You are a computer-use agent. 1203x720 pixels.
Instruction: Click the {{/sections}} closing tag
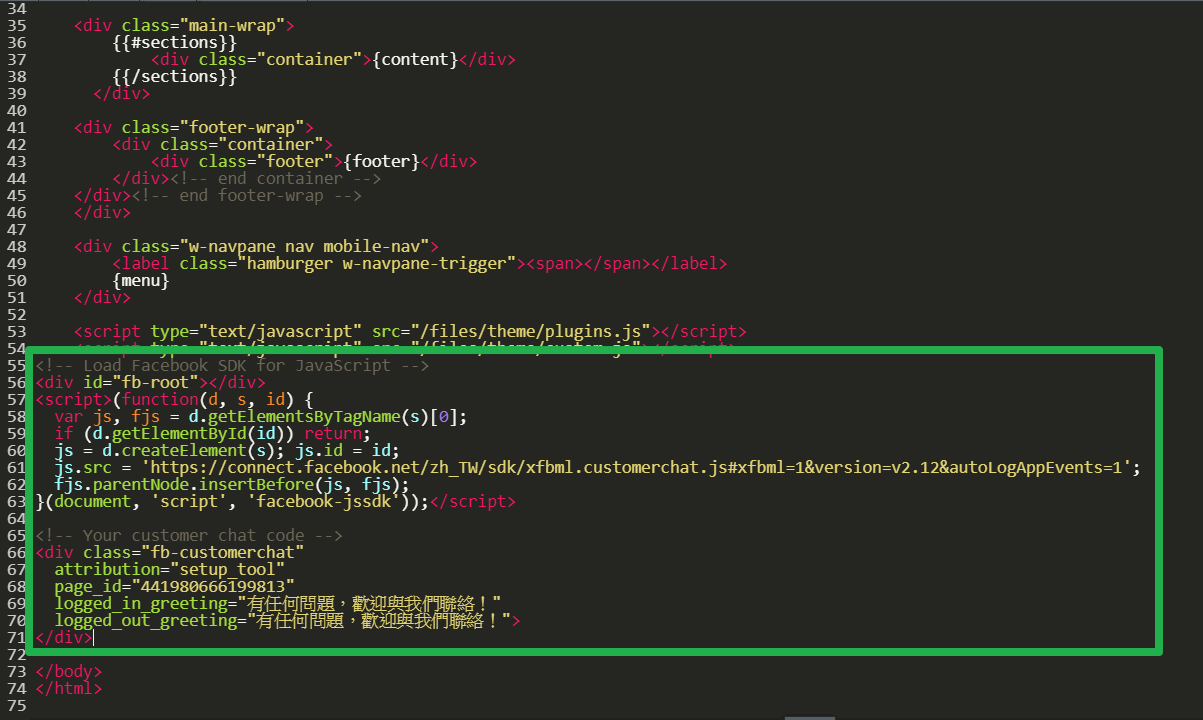pyautogui.click(x=175, y=76)
